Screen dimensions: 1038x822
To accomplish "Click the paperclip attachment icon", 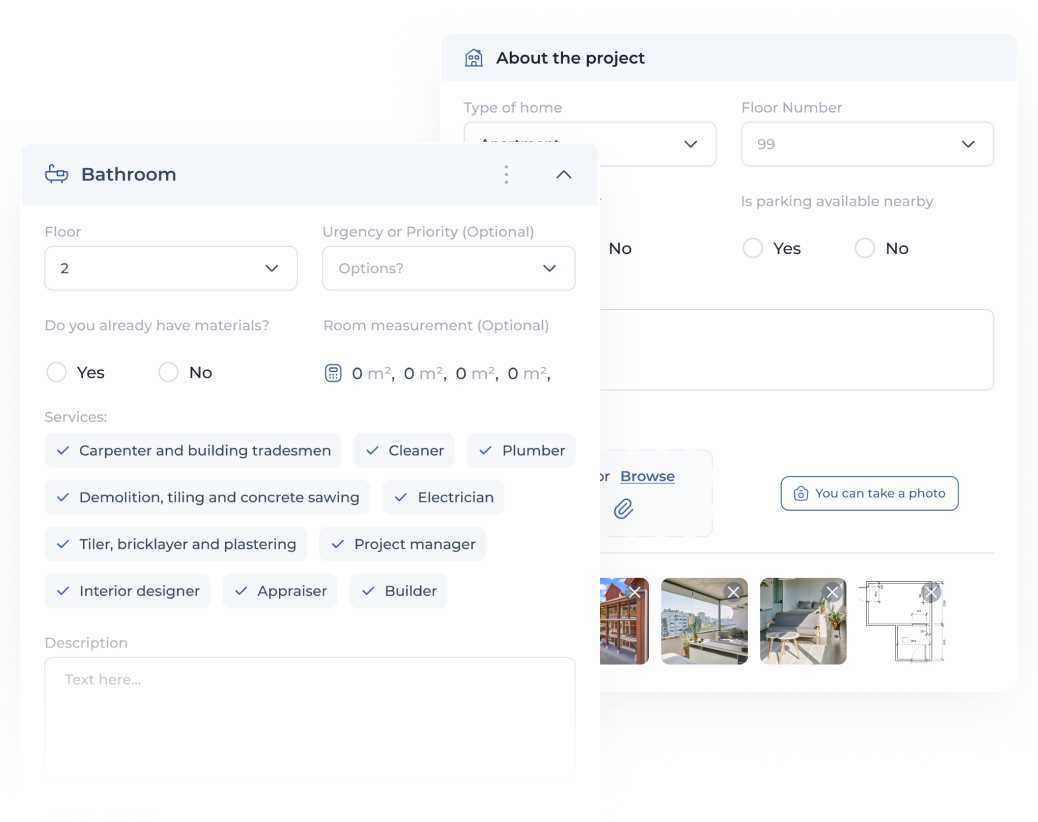I will point(623,508).
